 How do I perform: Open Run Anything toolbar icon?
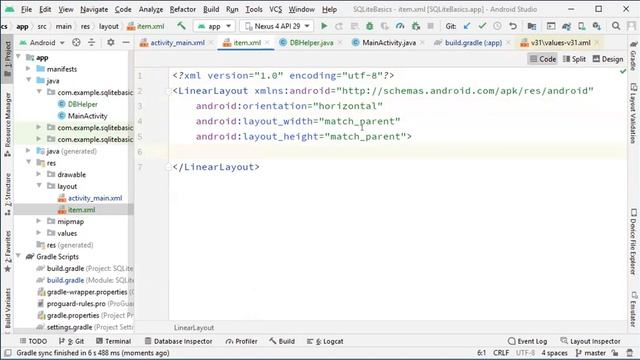(x=551, y=26)
